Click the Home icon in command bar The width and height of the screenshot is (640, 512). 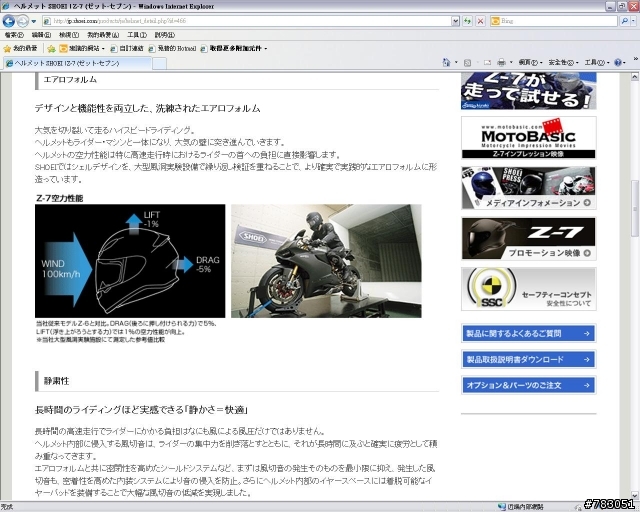[446, 62]
